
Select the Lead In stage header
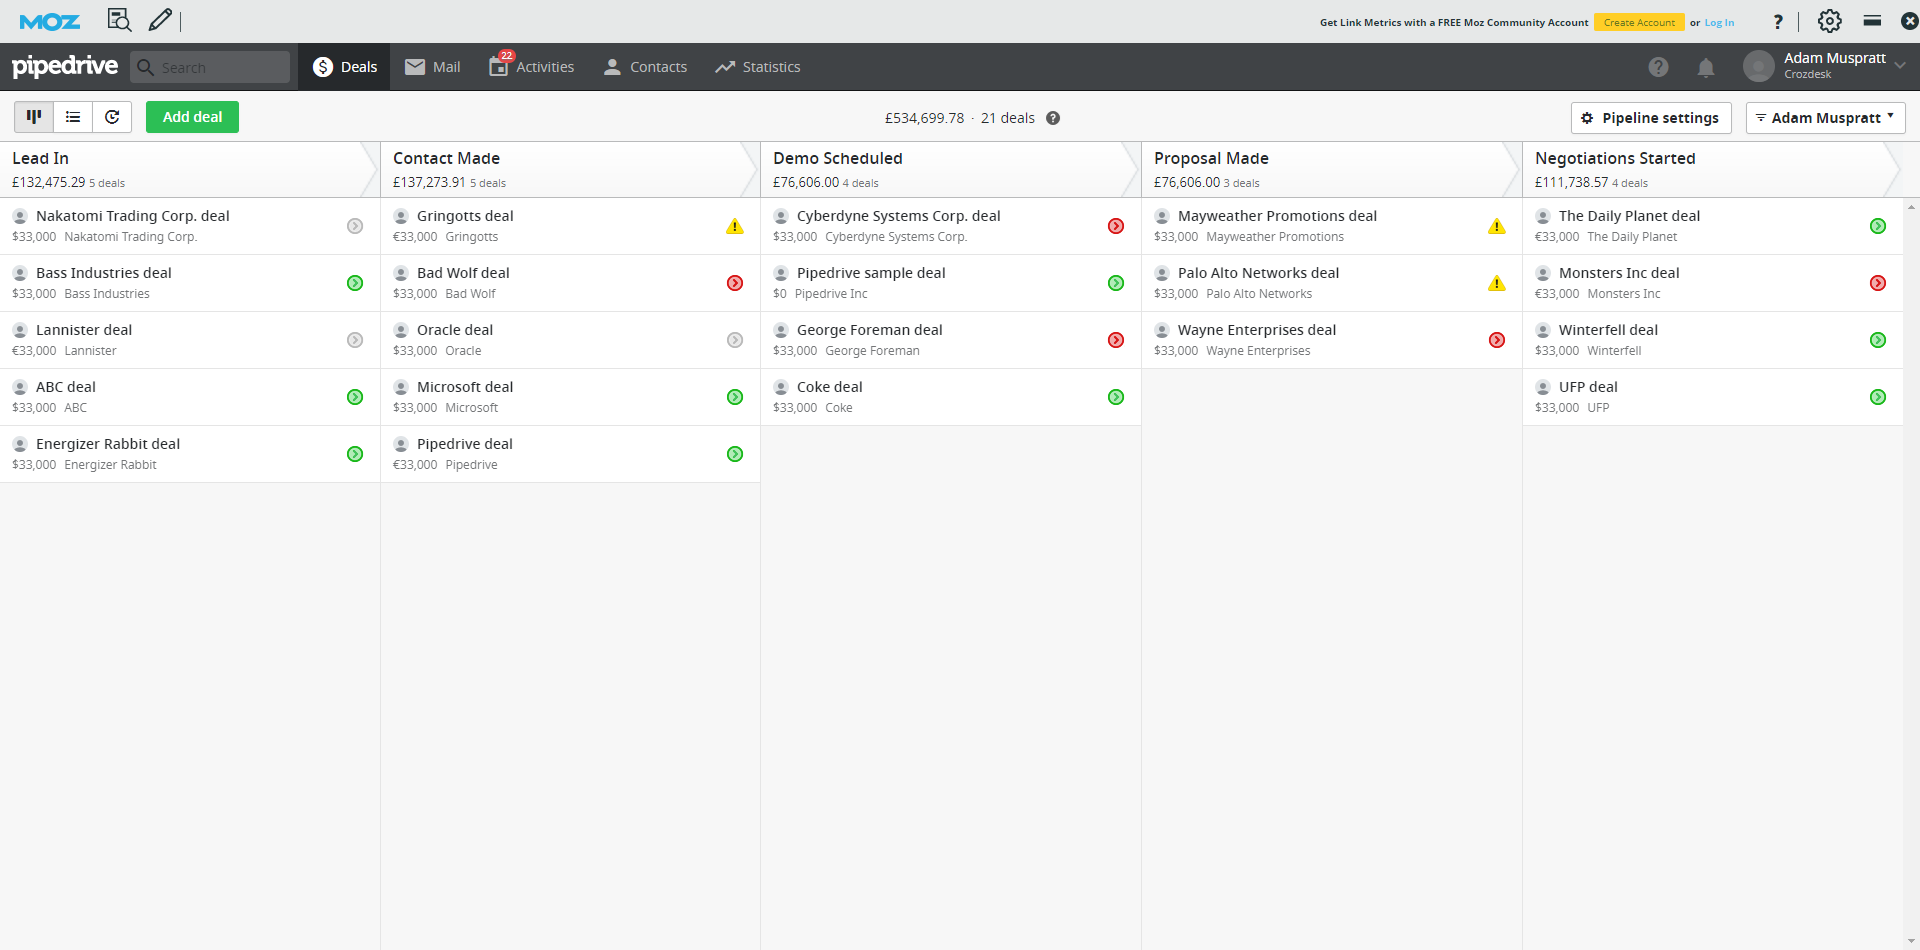point(189,169)
